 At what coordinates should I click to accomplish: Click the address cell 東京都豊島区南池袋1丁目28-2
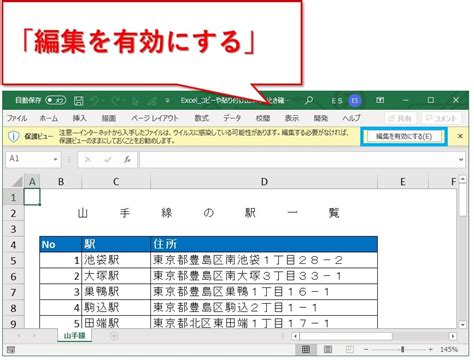coord(264,260)
